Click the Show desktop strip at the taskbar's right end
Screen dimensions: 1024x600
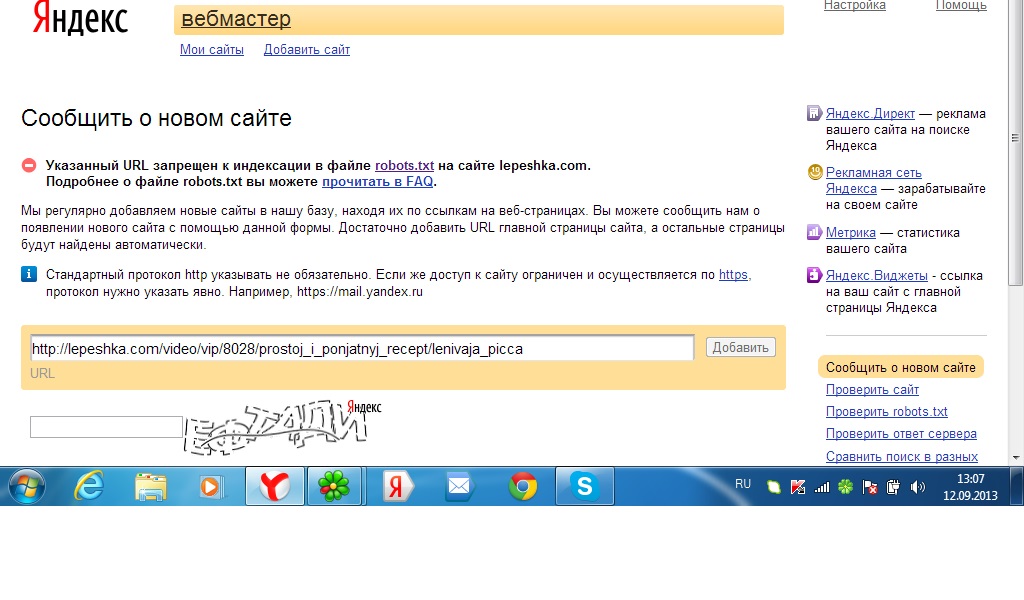pyautogui.click(x=1017, y=486)
